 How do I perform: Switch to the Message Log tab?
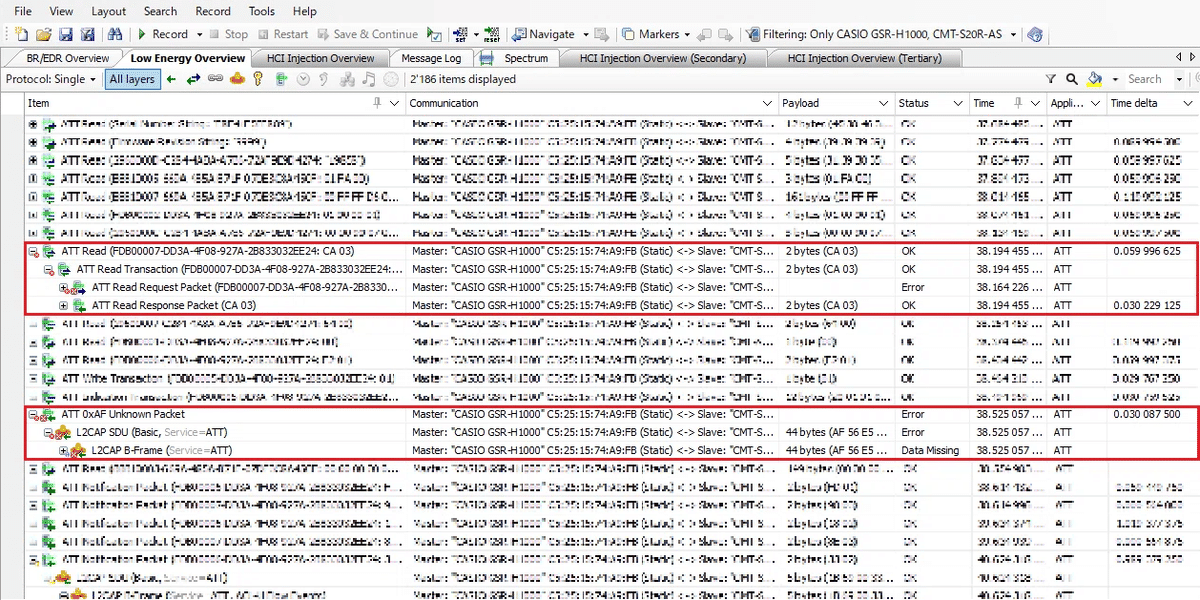(432, 57)
